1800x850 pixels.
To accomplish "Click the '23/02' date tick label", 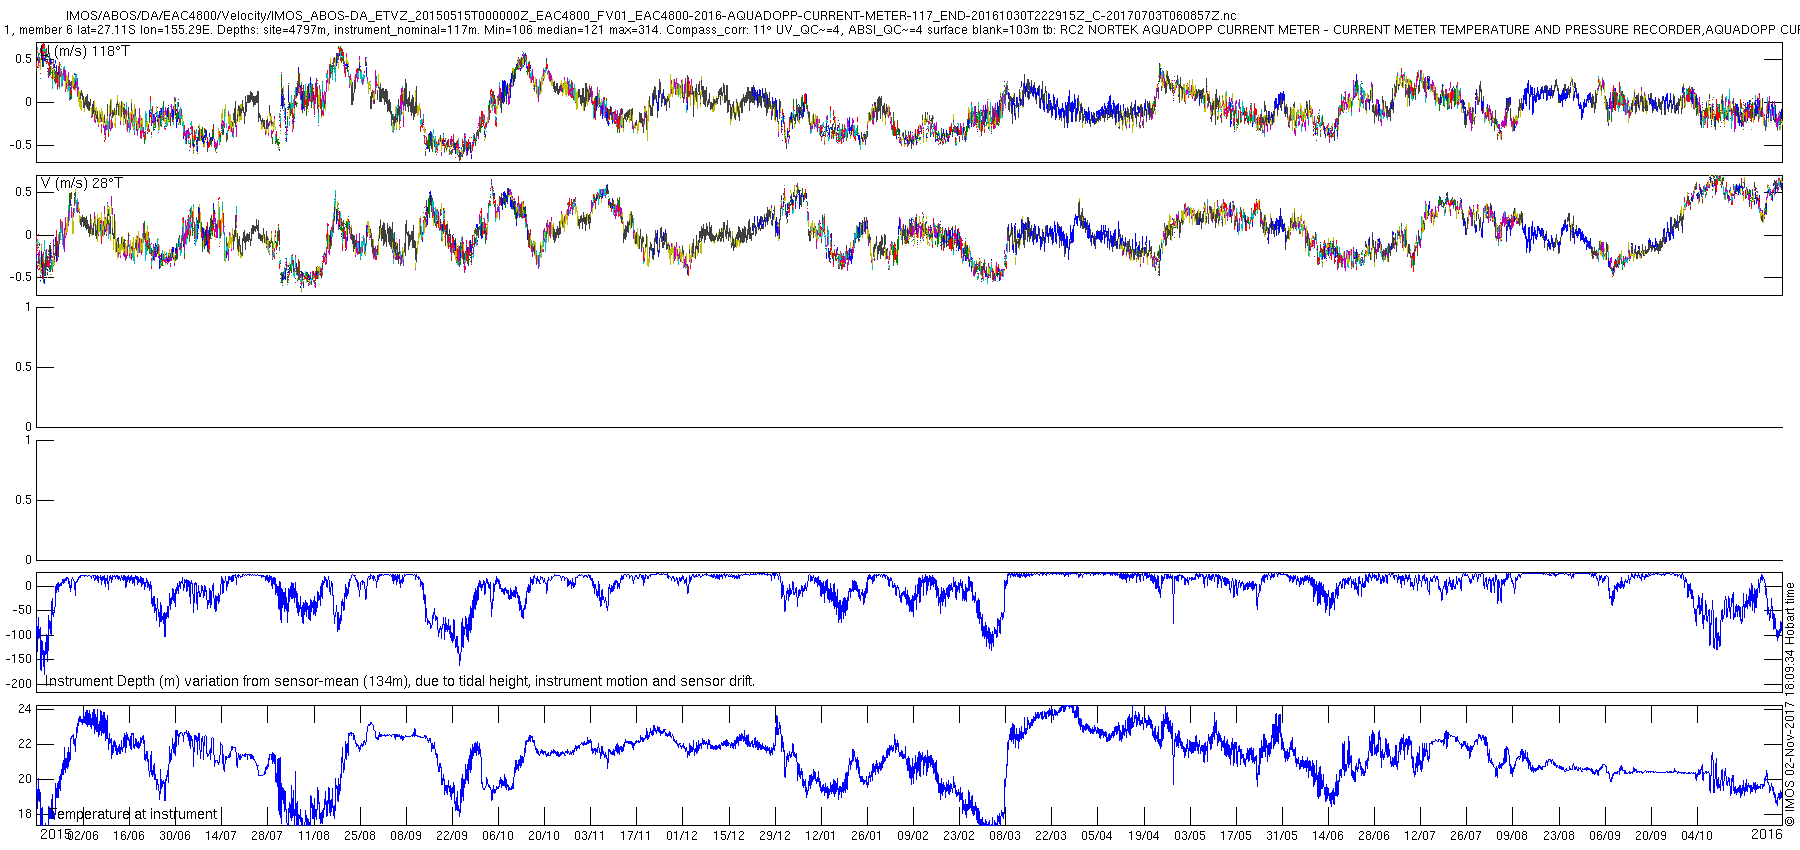I will (959, 836).
